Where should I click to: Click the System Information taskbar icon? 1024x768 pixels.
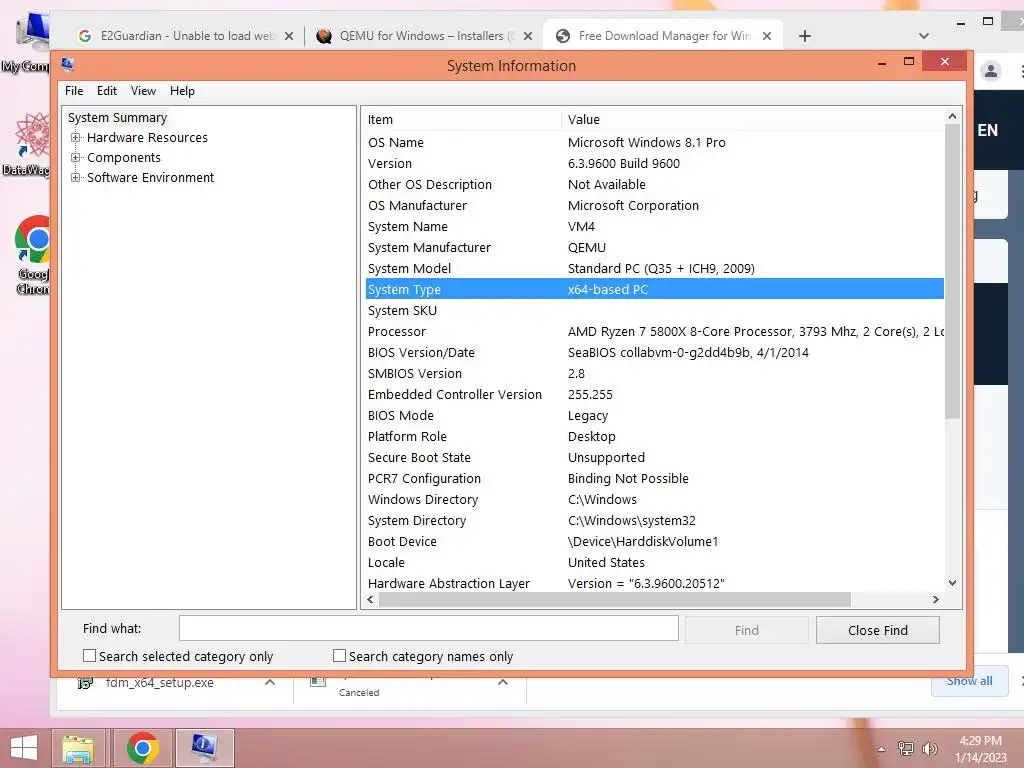point(204,748)
